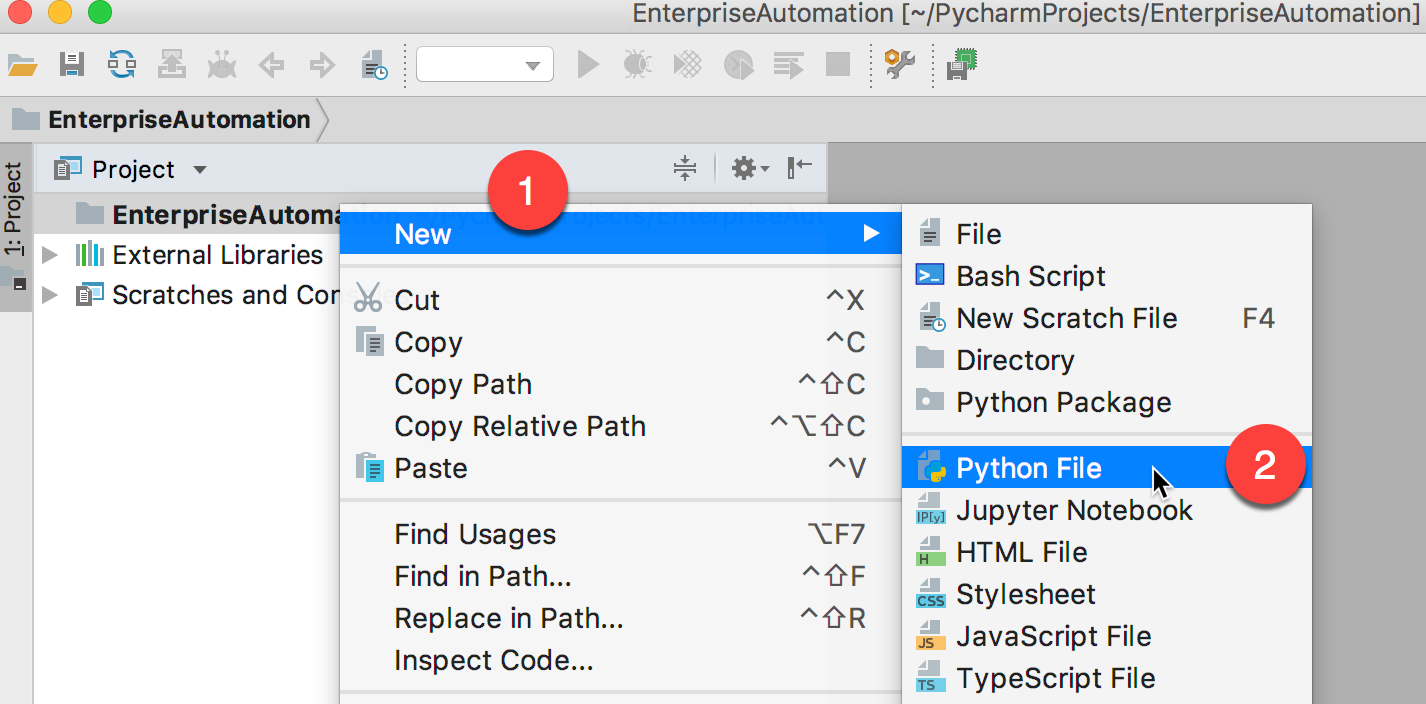Select Copy Path menu entry
This screenshot has height=704, width=1426.
[621, 384]
